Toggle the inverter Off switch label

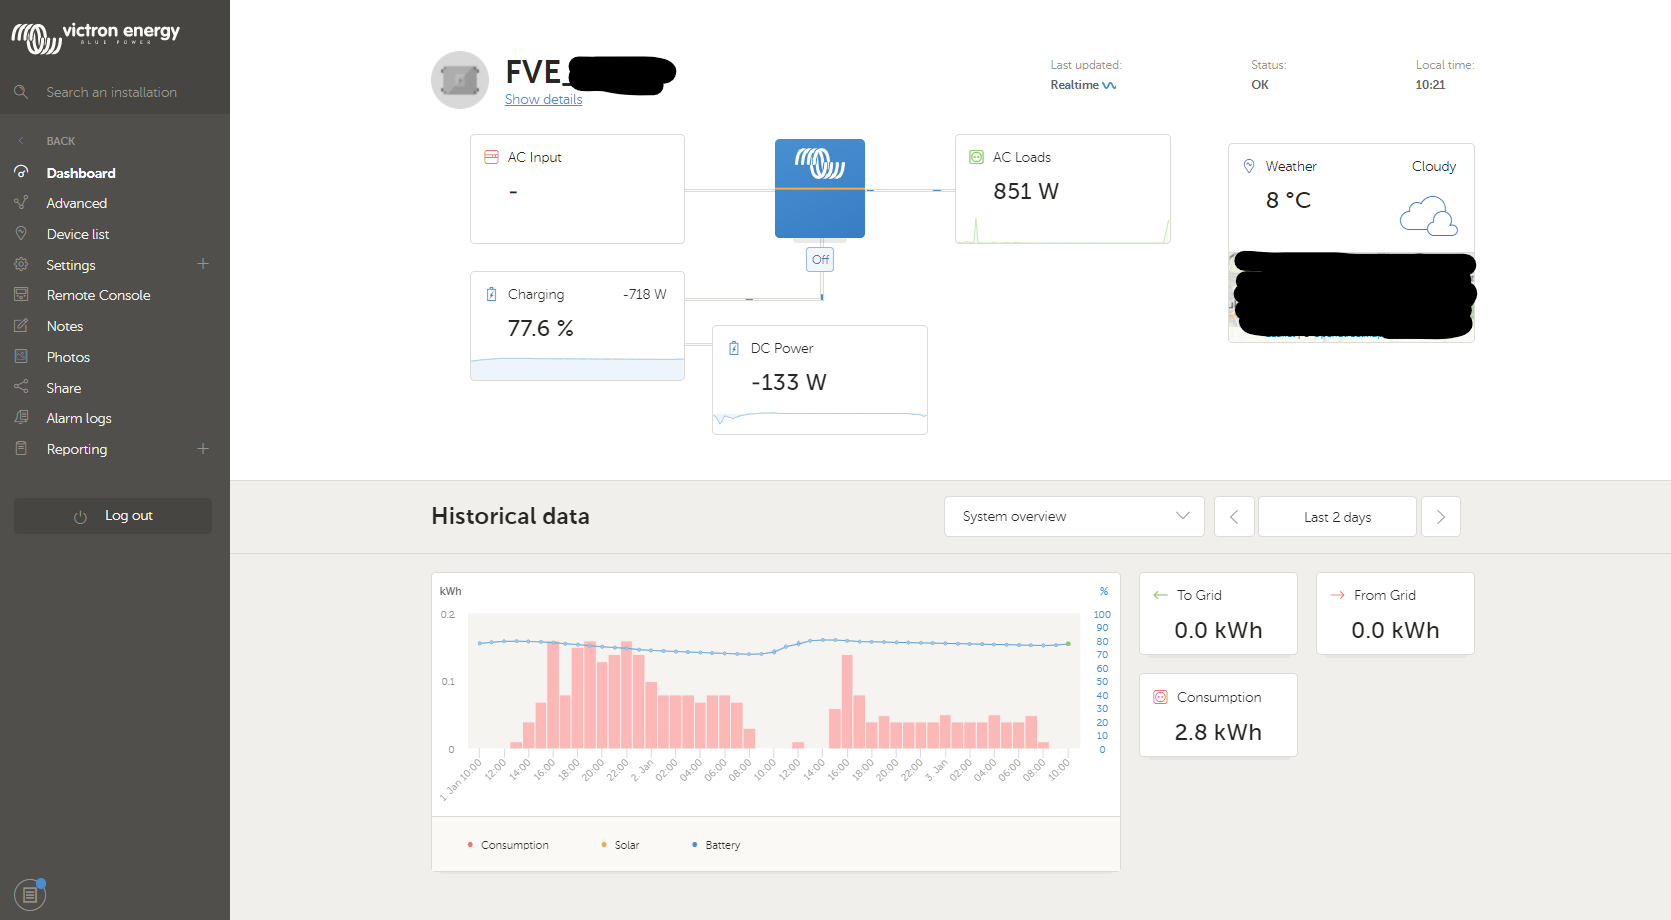(x=820, y=260)
